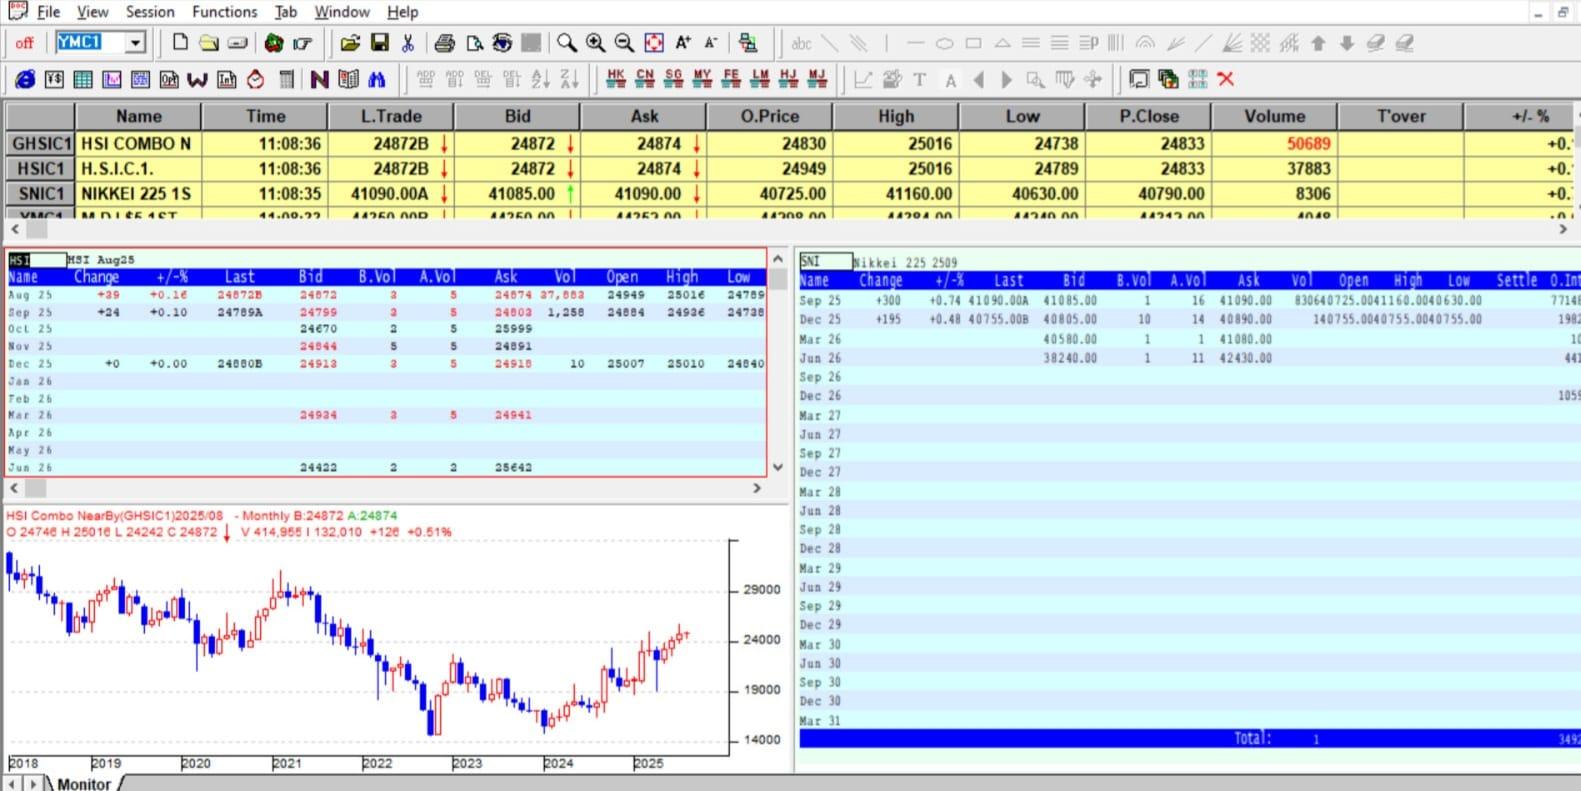Click the HSI code input field
This screenshot has height=791, width=1581.
click(37, 260)
